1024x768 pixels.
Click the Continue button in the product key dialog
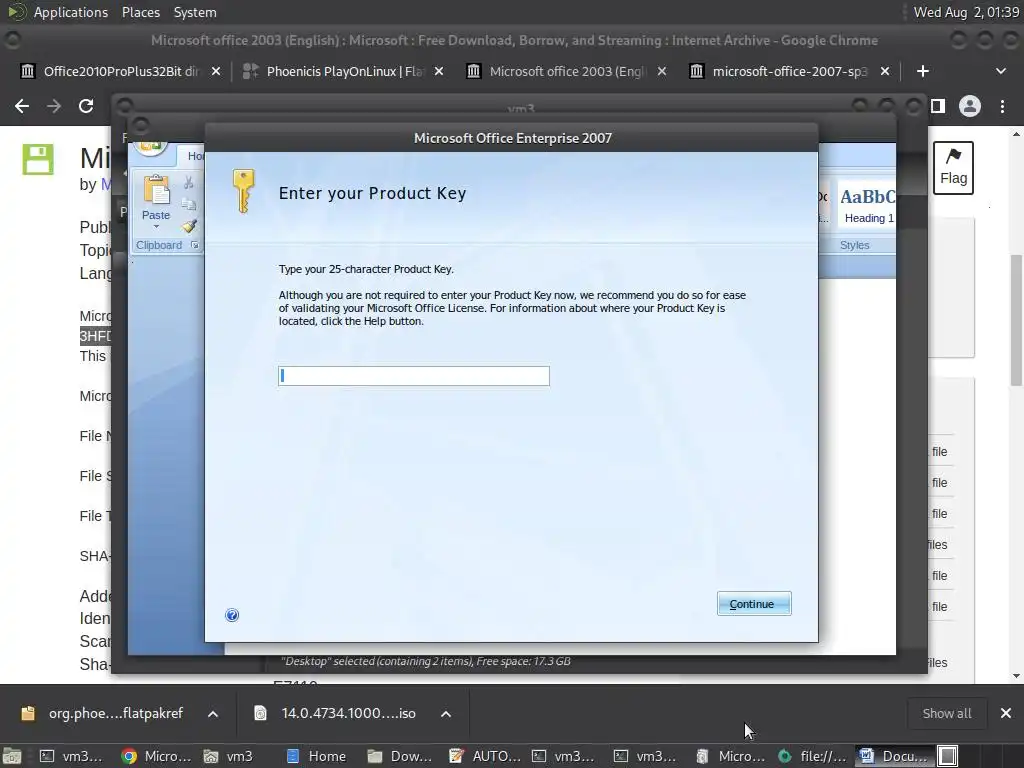click(754, 604)
